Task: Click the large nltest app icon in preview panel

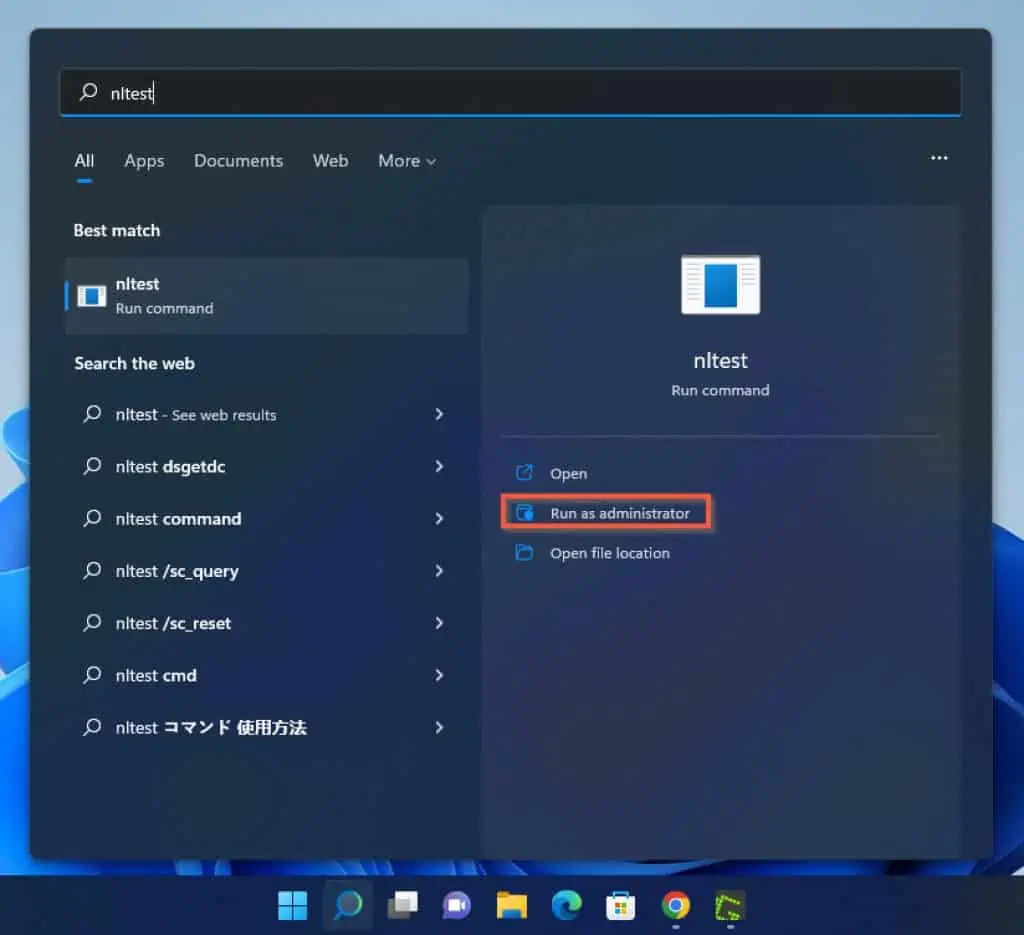Action: tap(720, 285)
